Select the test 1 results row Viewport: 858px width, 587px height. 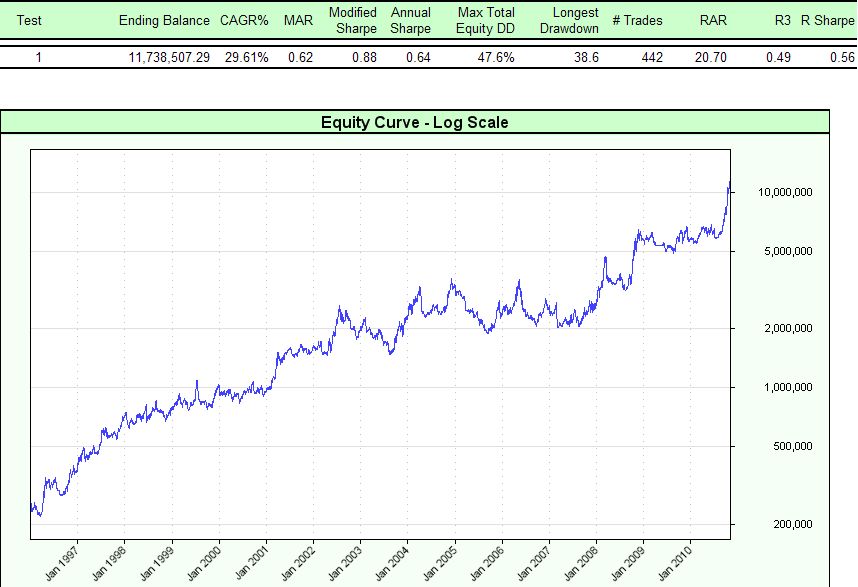(400, 57)
